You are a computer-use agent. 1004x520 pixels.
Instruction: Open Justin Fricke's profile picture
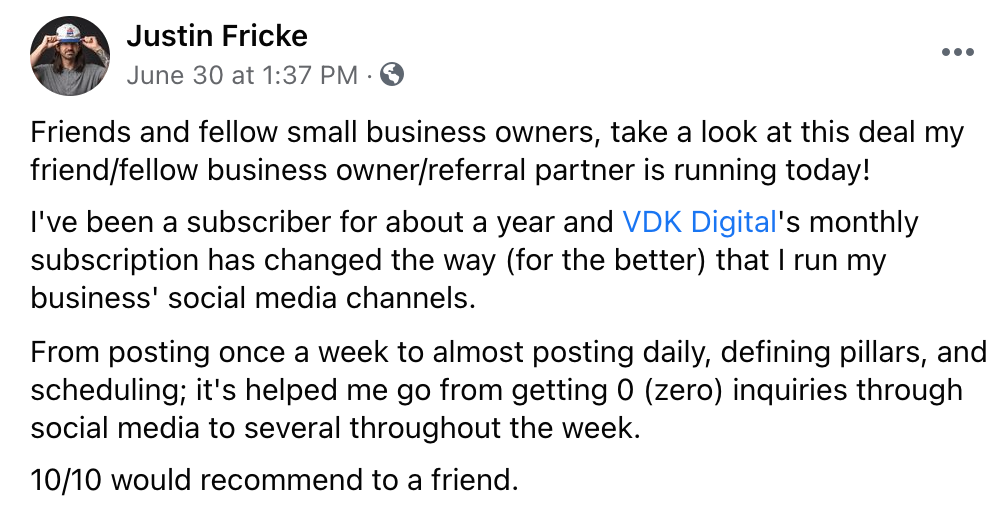[70, 56]
